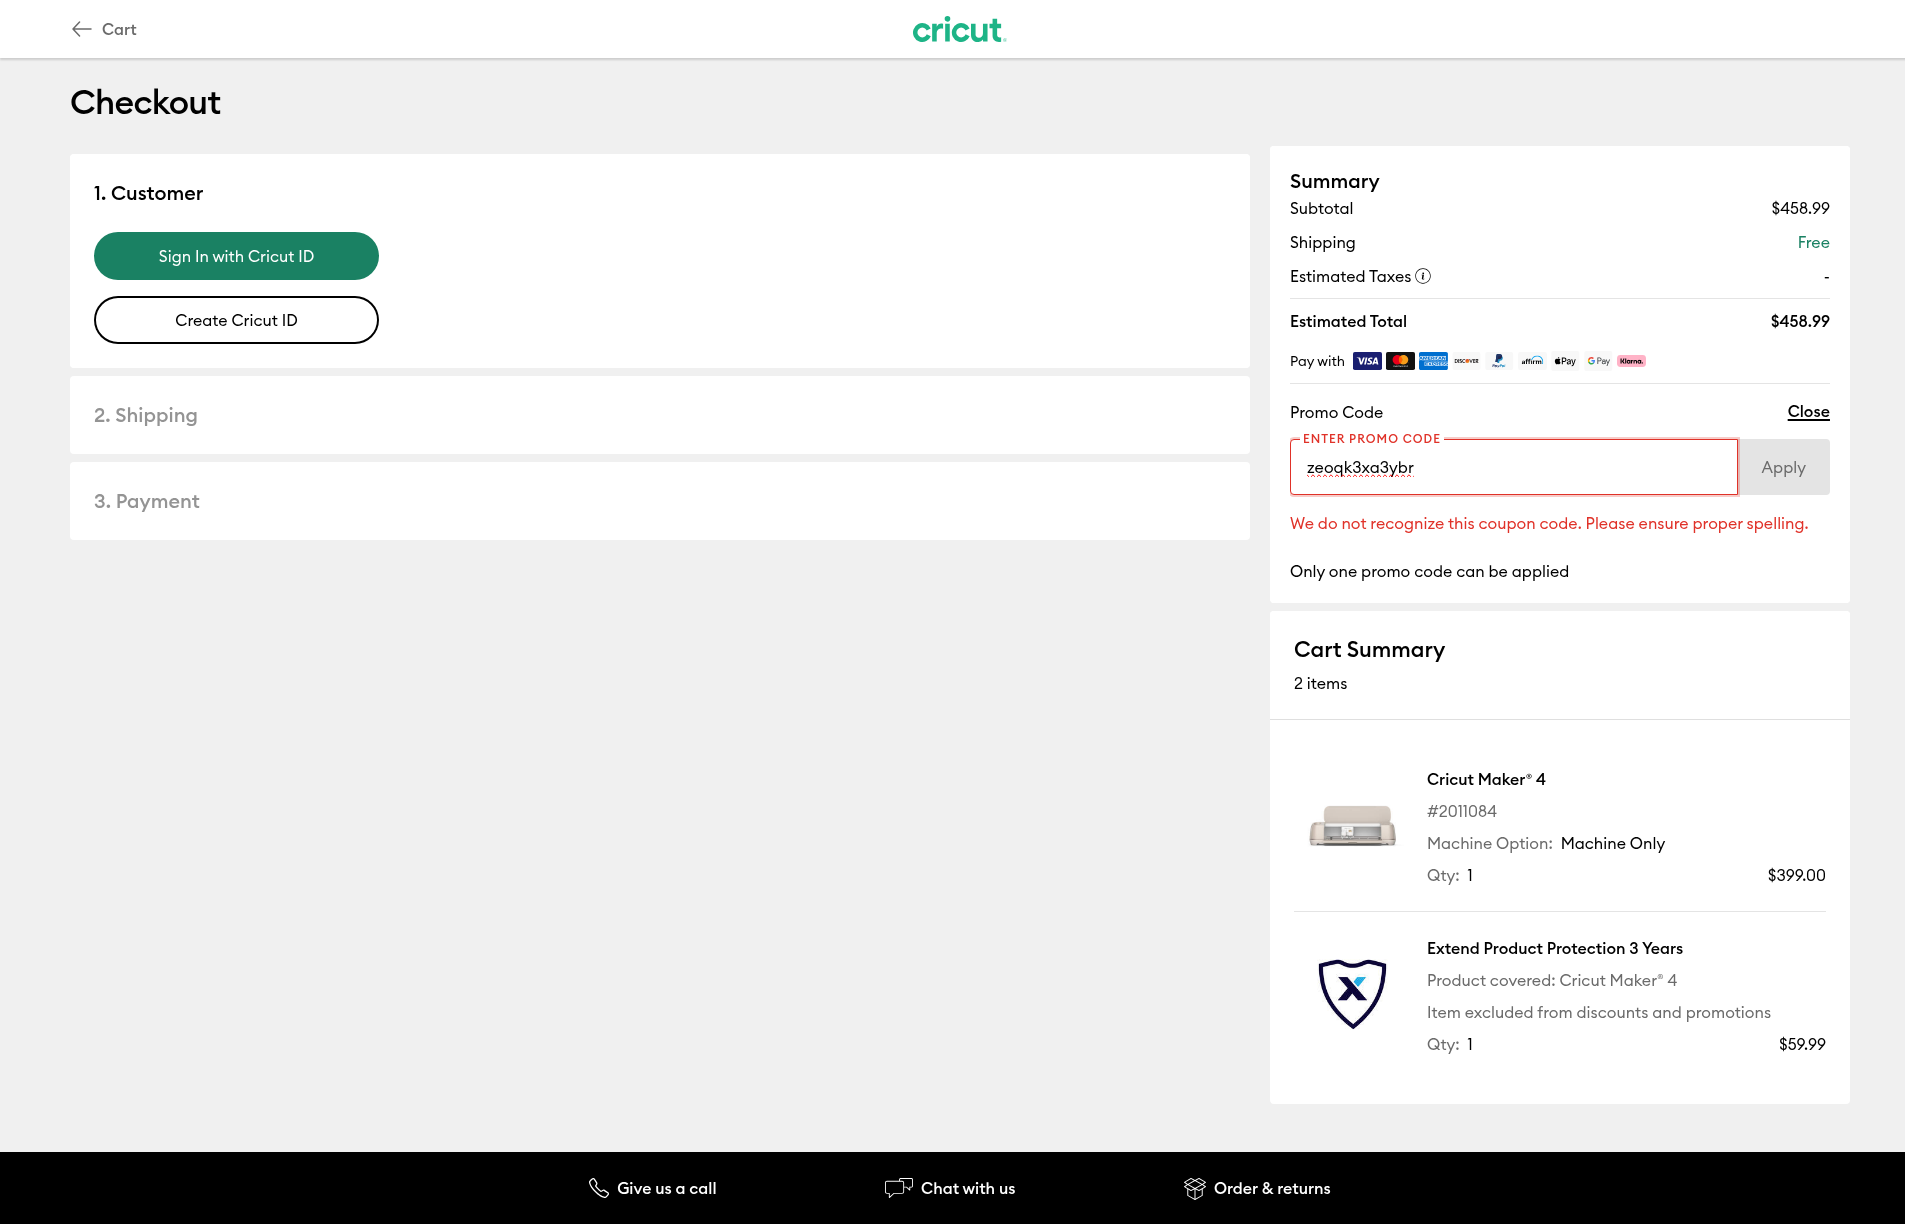This screenshot has width=1905, height=1224.
Task: Close the promo code section
Action: coord(1808,411)
